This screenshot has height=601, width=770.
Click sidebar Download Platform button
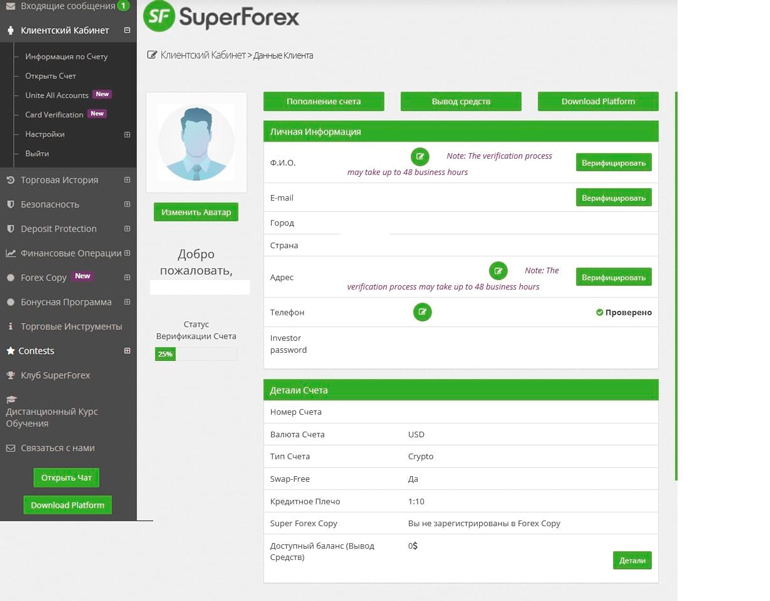pyautogui.click(x=67, y=505)
